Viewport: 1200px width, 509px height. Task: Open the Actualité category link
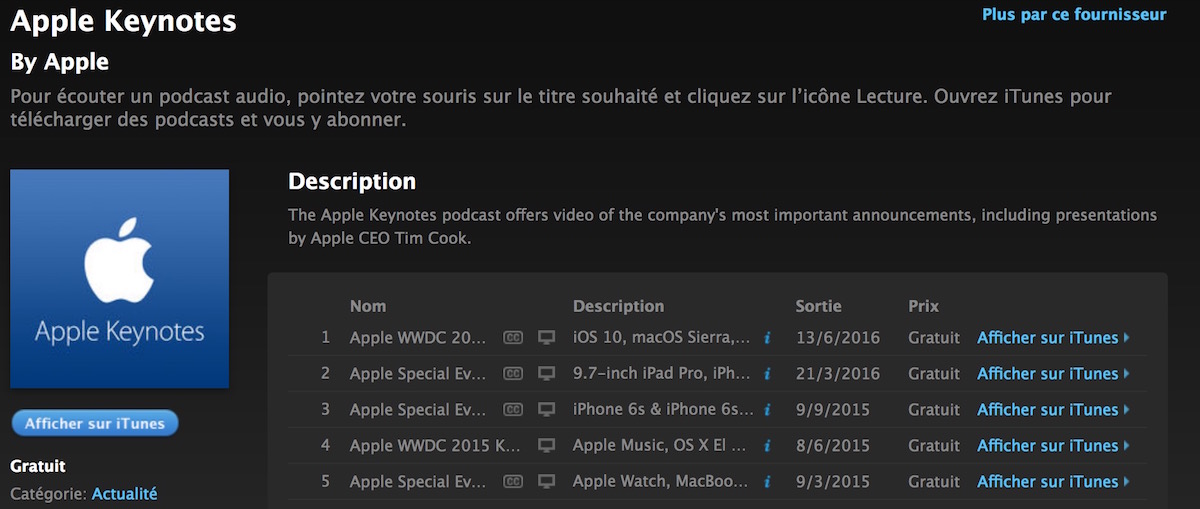click(x=125, y=494)
